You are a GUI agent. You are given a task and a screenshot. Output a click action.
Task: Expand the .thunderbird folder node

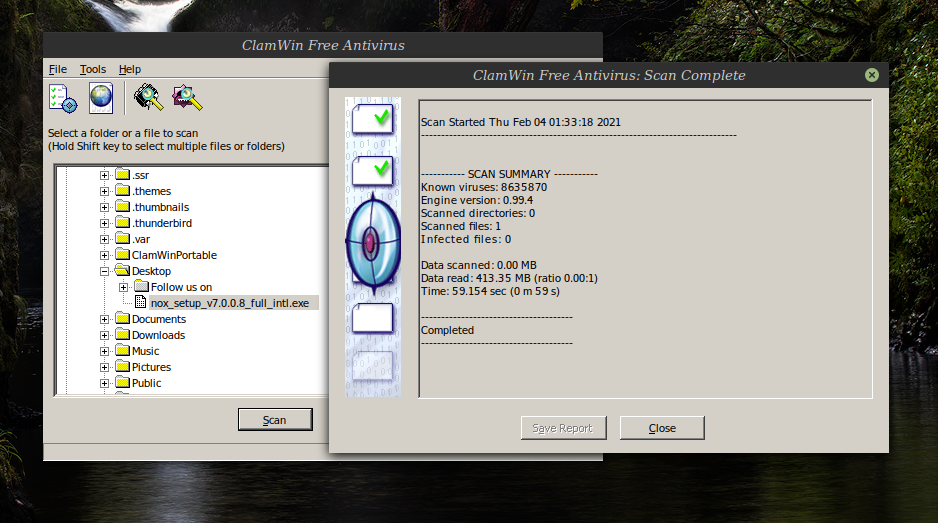104,223
